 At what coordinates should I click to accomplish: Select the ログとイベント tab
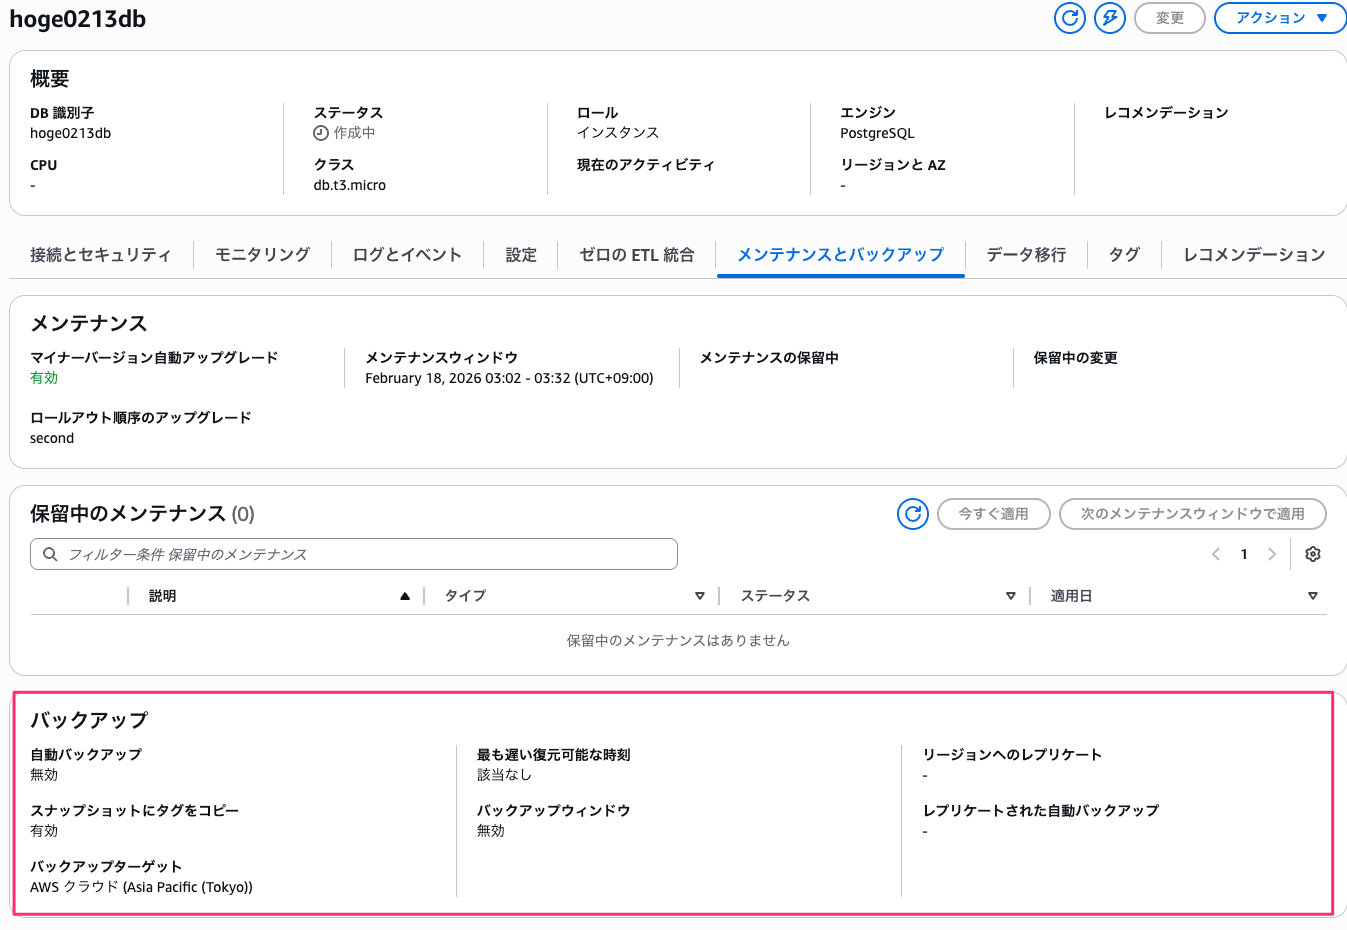pos(407,255)
